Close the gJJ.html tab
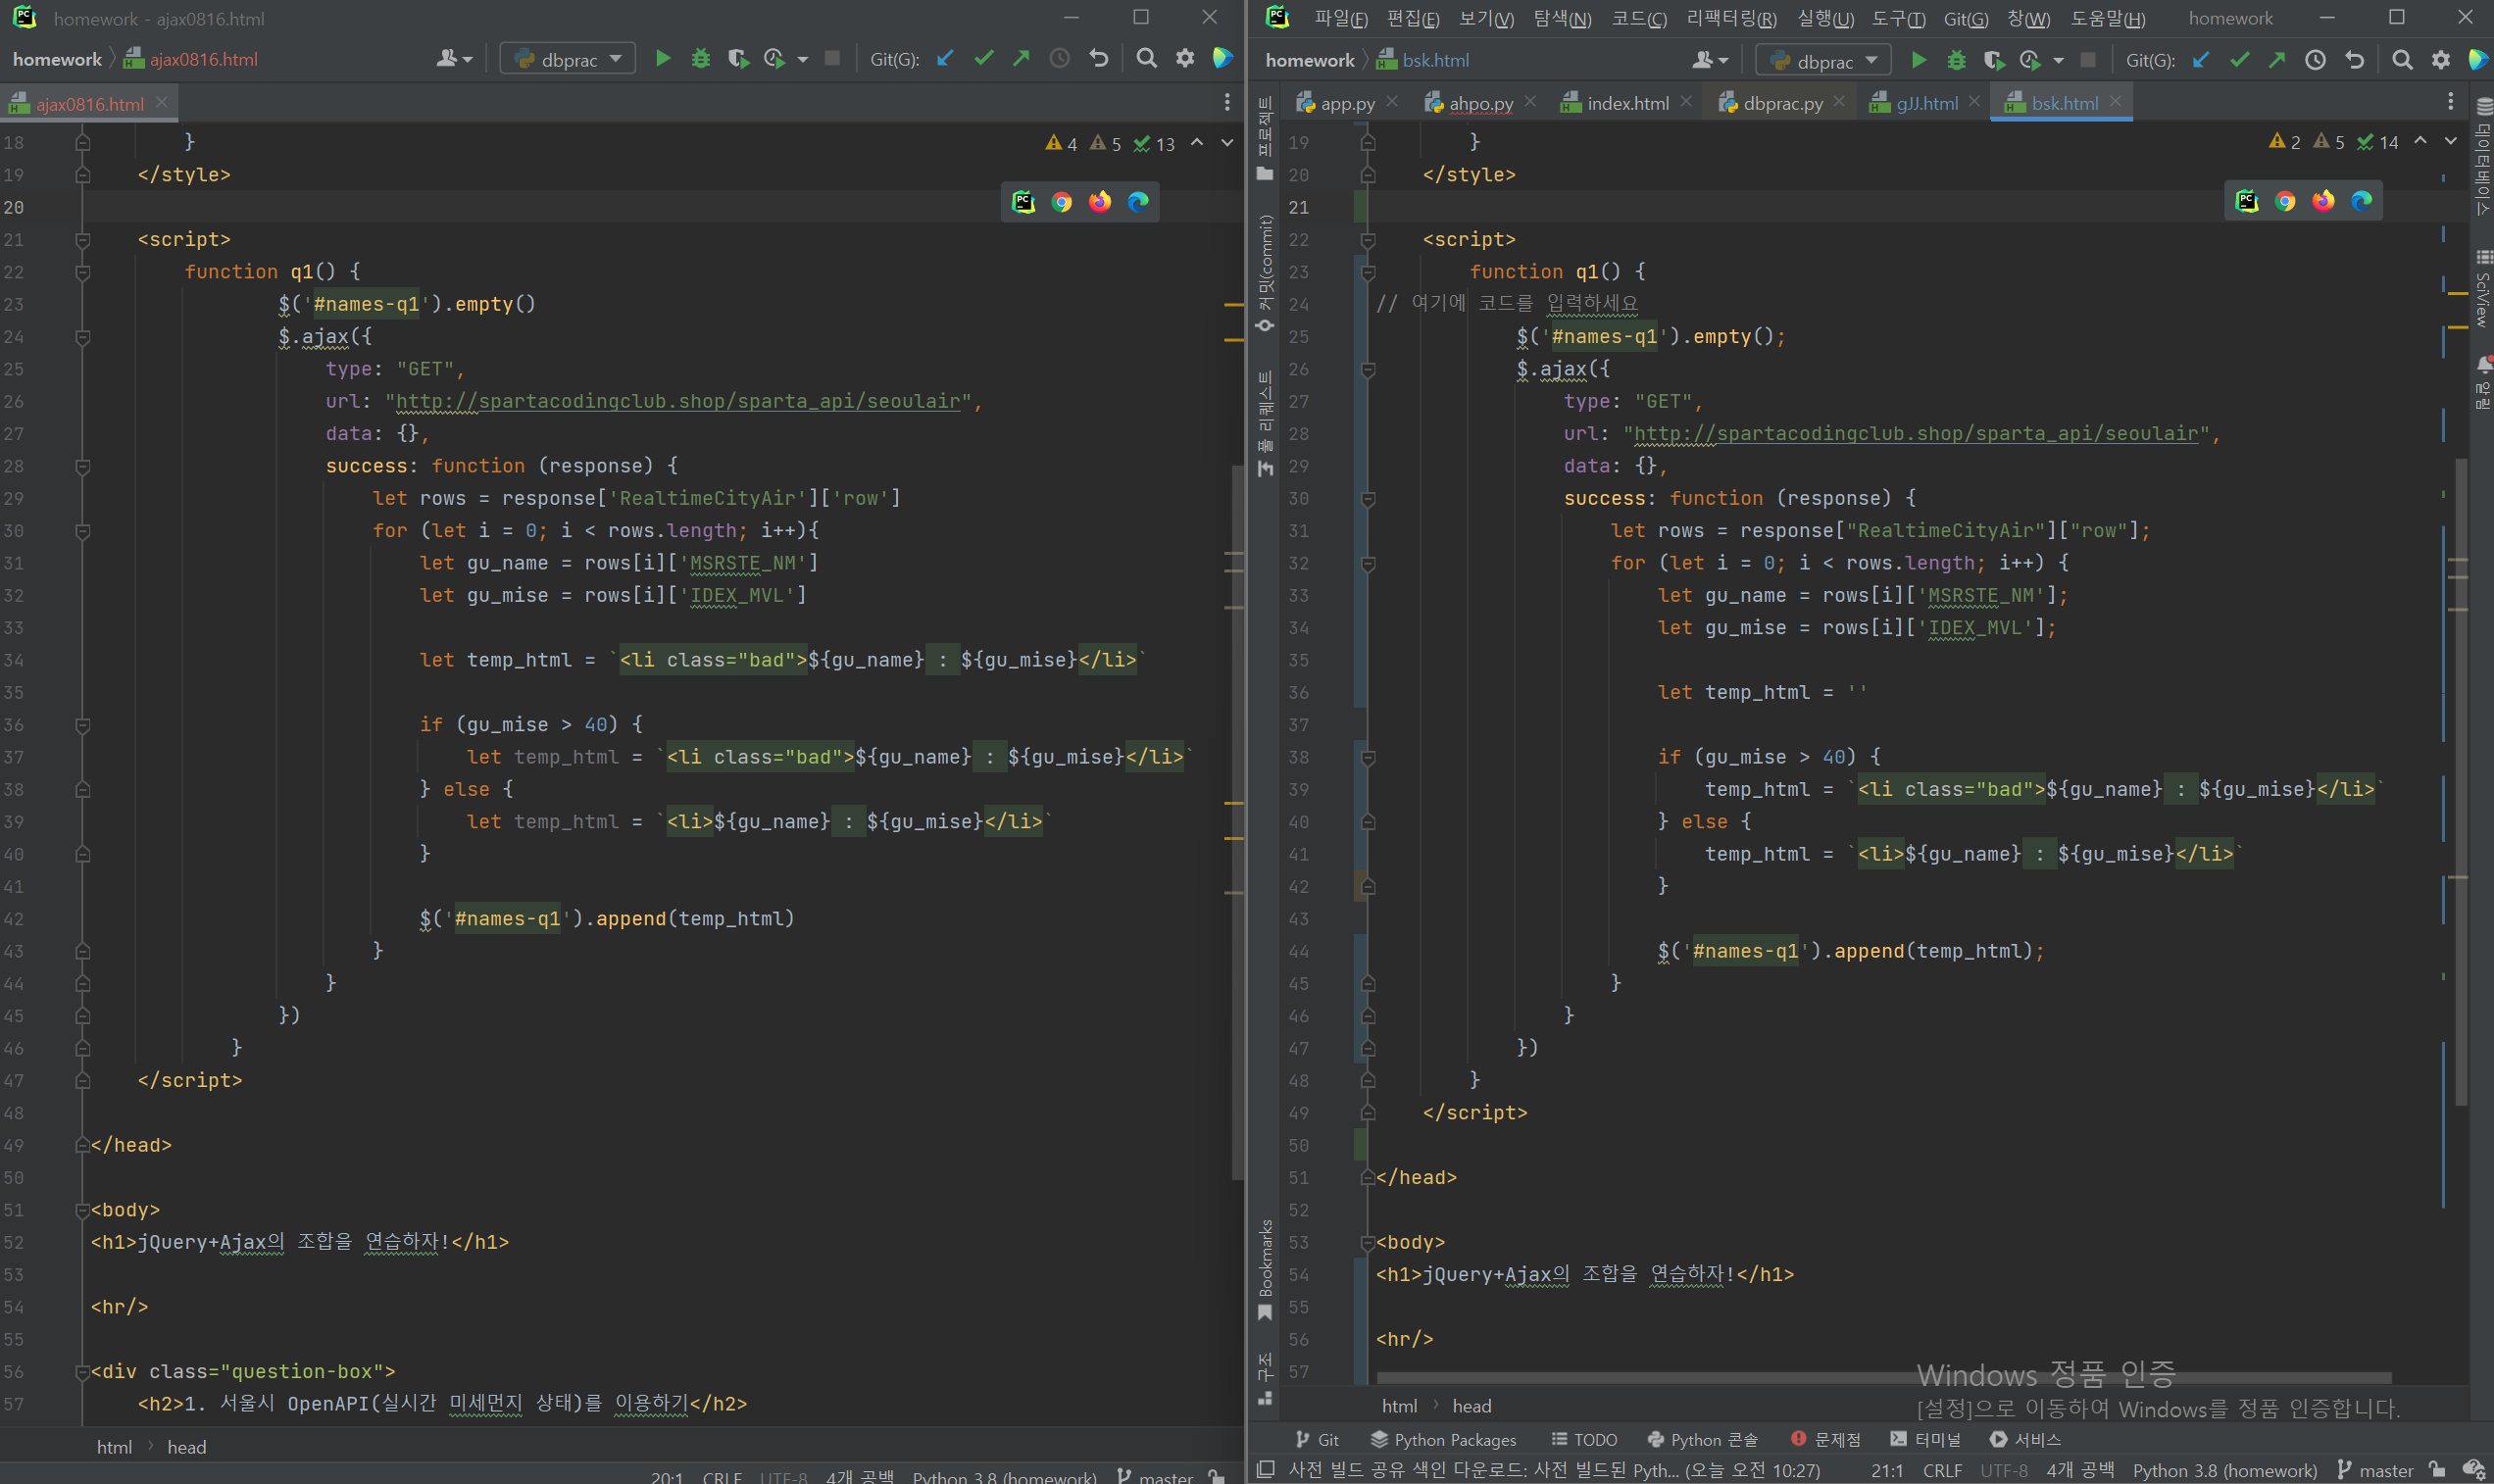This screenshot has width=2494, height=1484. pyautogui.click(x=1974, y=102)
